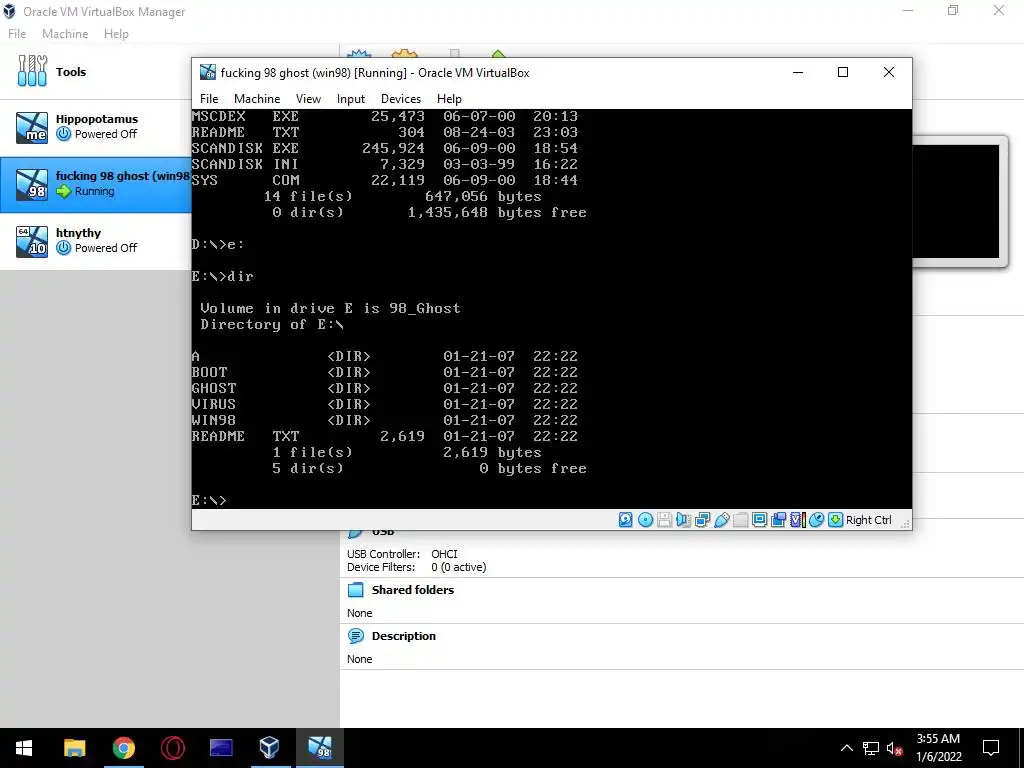This screenshot has width=1024, height=768.
Task: Click the display monitor icon in VM status bar
Action: tap(759, 520)
